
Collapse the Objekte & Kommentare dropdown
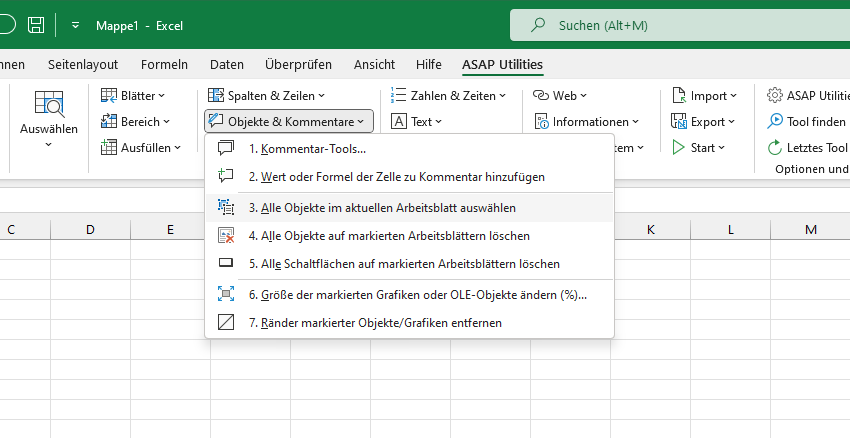tap(289, 121)
